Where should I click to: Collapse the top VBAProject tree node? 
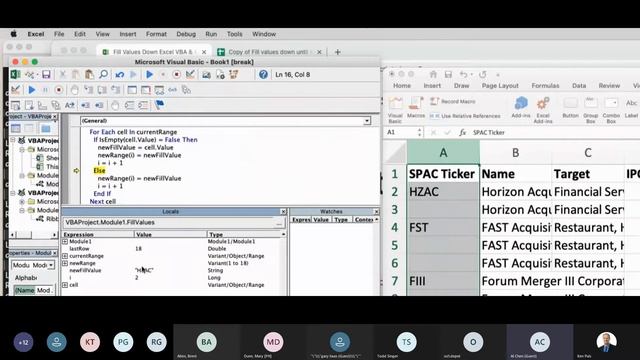[13, 140]
